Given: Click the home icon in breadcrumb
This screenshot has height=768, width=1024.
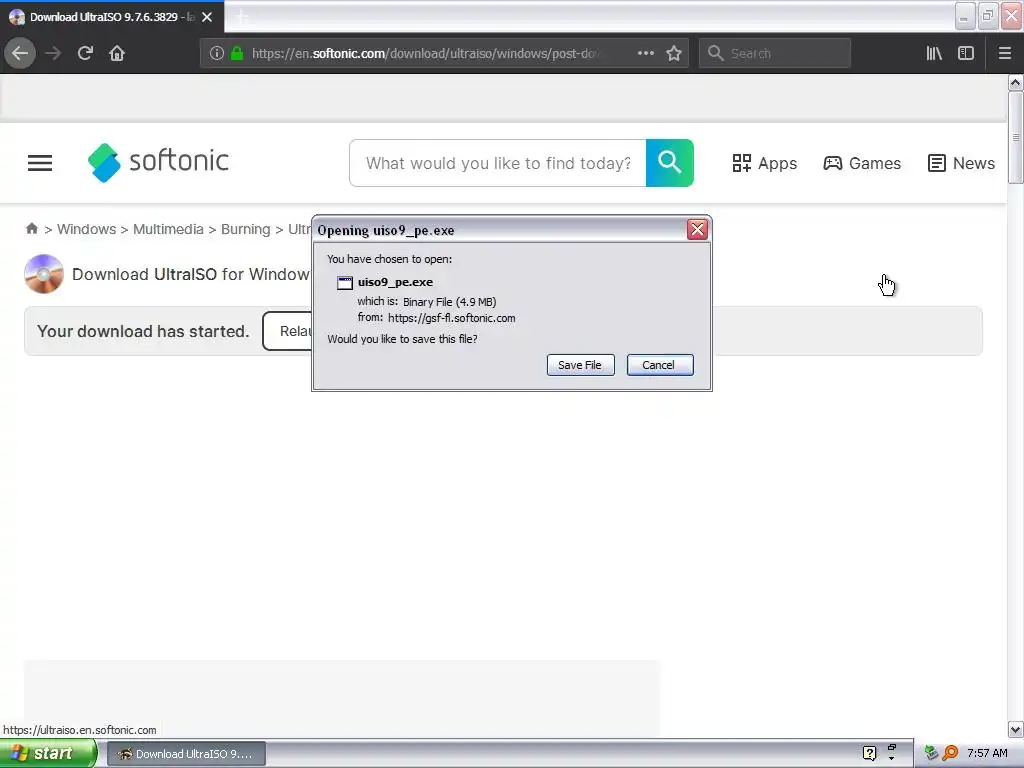Looking at the screenshot, I should tap(31, 229).
